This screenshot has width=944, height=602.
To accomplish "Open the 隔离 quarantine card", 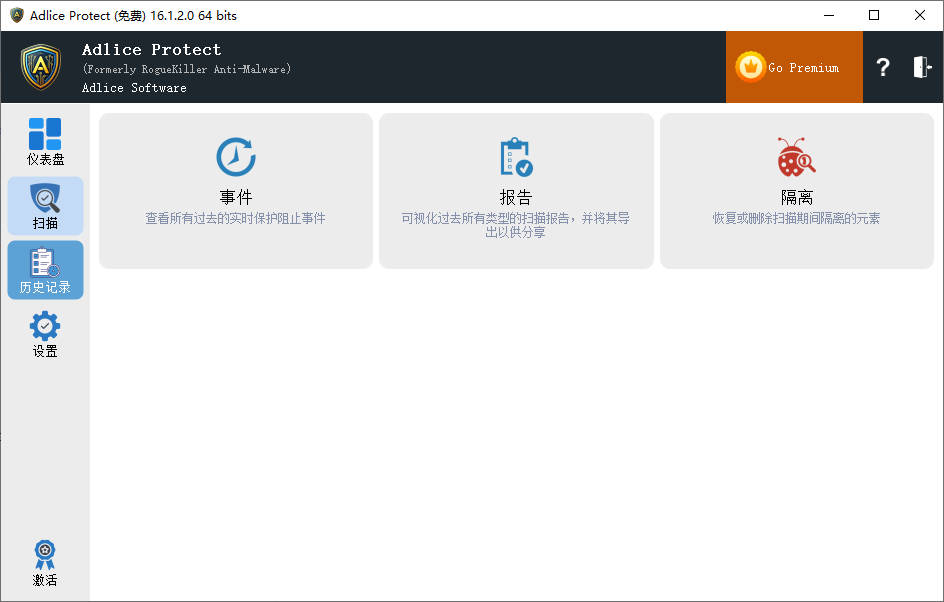I will pyautogui.click(x=797, y=191).
